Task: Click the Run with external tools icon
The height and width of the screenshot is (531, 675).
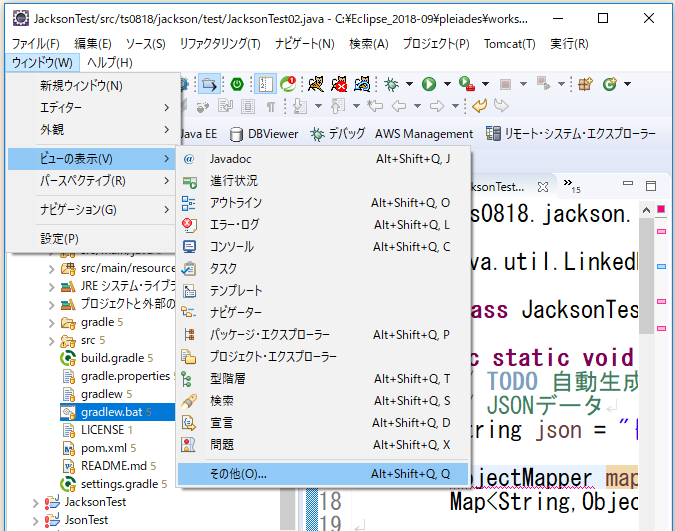Action: coord(467,84)
